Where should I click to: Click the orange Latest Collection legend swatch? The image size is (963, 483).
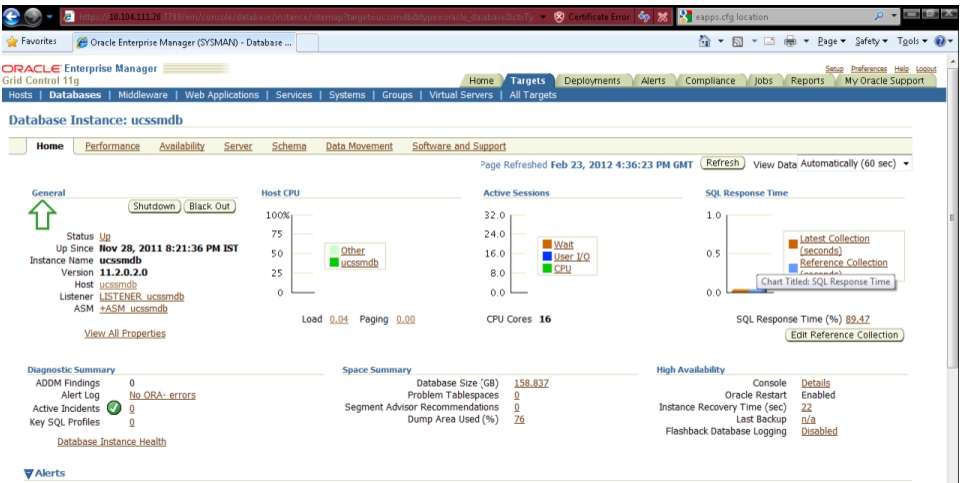point(793,244)
